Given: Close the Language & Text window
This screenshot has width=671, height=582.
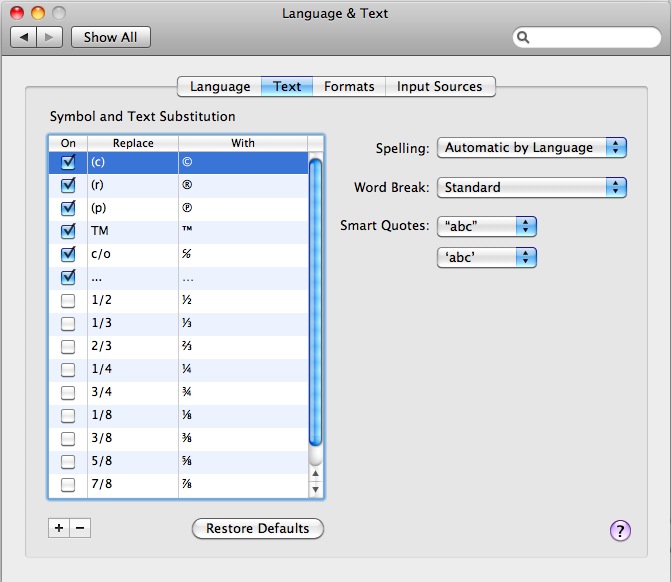Looking at the screenshot, I should (17, 13).
